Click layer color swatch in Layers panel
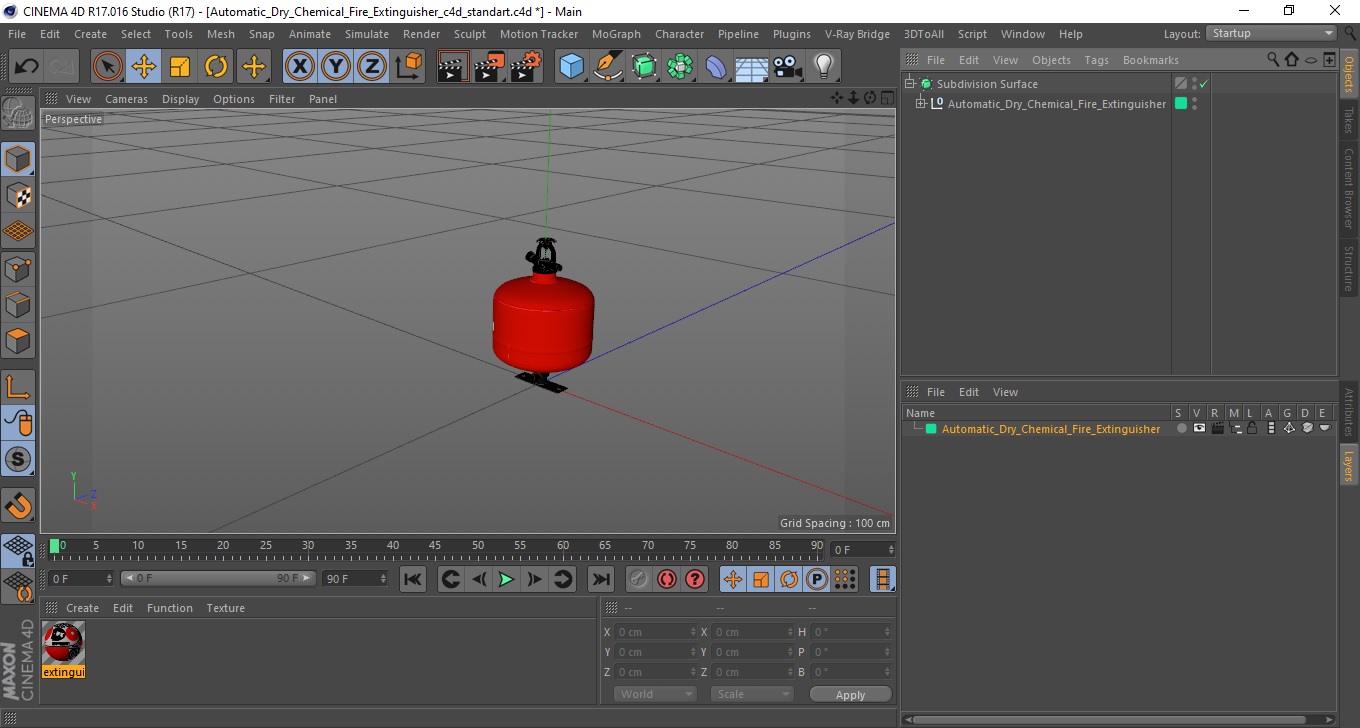 click(931, 429)
